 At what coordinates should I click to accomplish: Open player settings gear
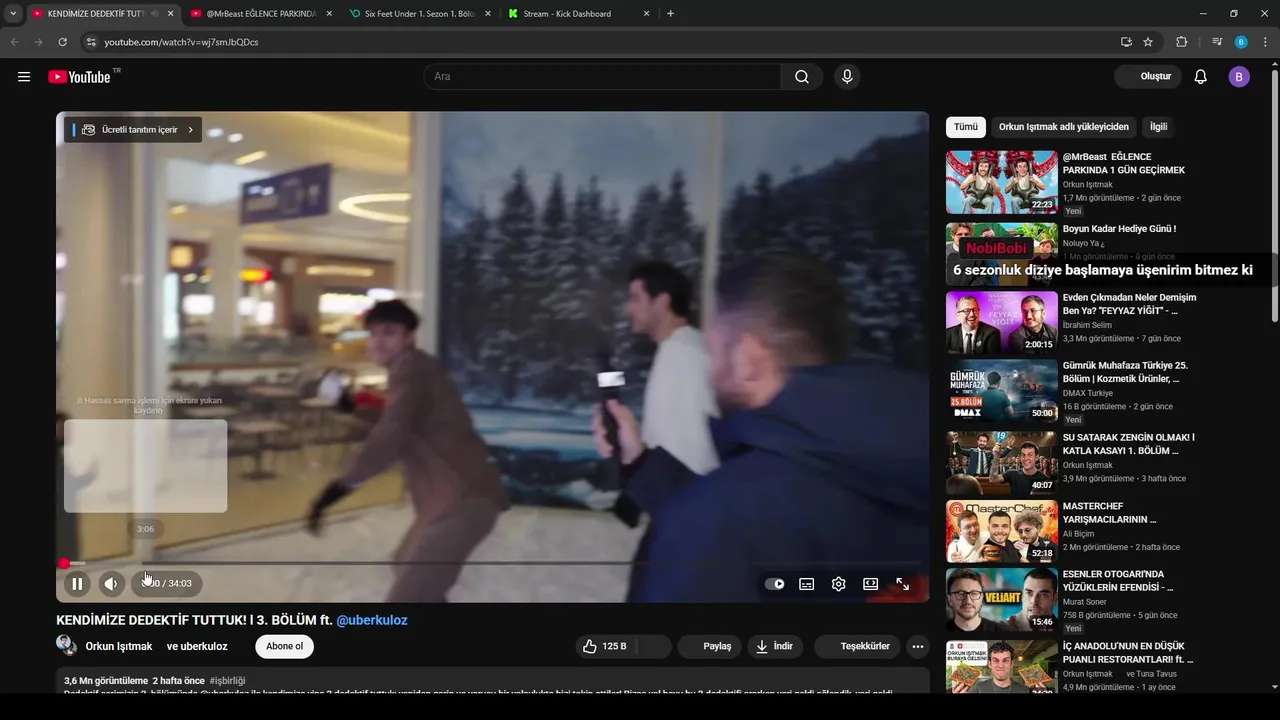[x=839, y=584]
